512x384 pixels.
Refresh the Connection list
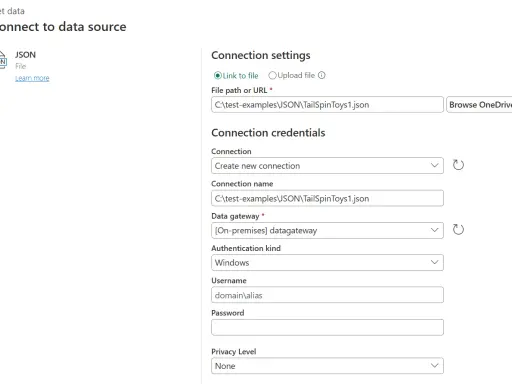pyautogui.click(x=458, y=165)
